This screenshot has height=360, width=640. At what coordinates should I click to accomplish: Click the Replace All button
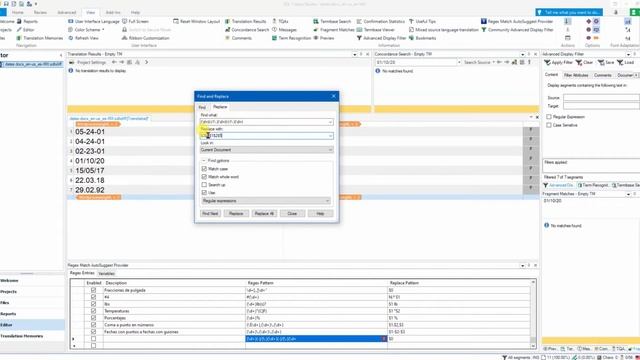click(x=264, y=213)
